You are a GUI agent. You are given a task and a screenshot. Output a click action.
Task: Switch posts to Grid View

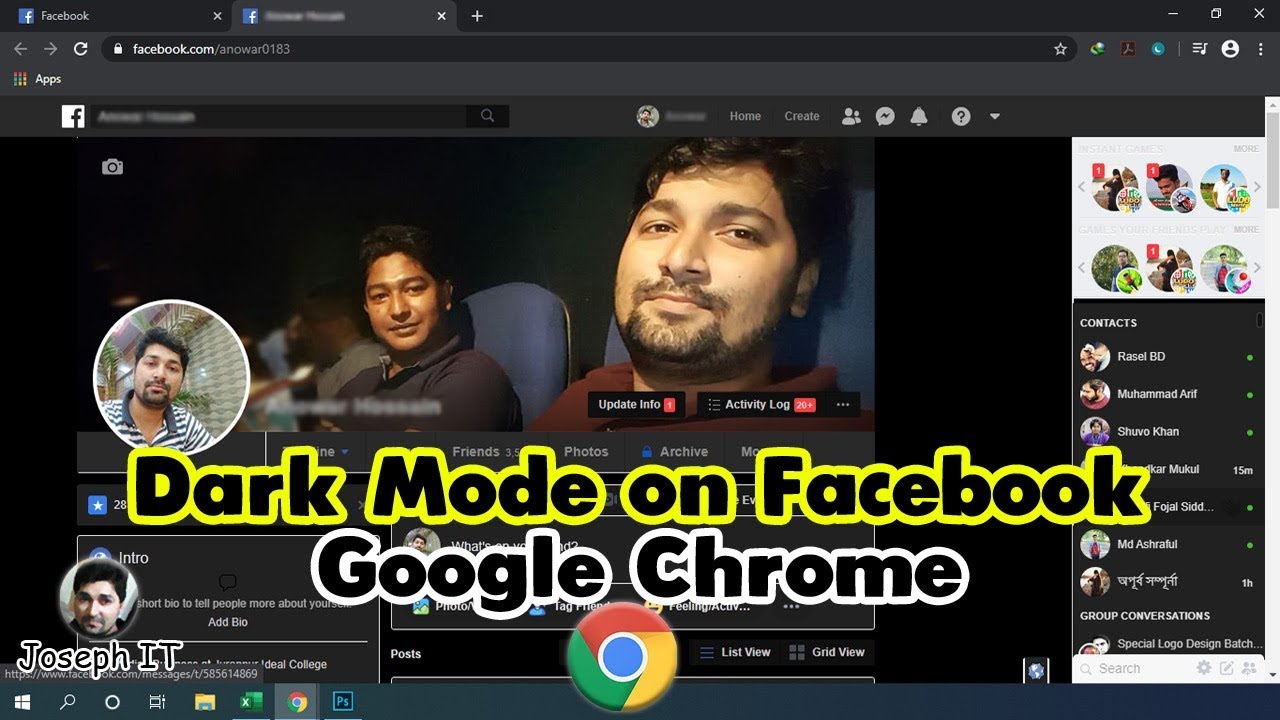[827, 652]
